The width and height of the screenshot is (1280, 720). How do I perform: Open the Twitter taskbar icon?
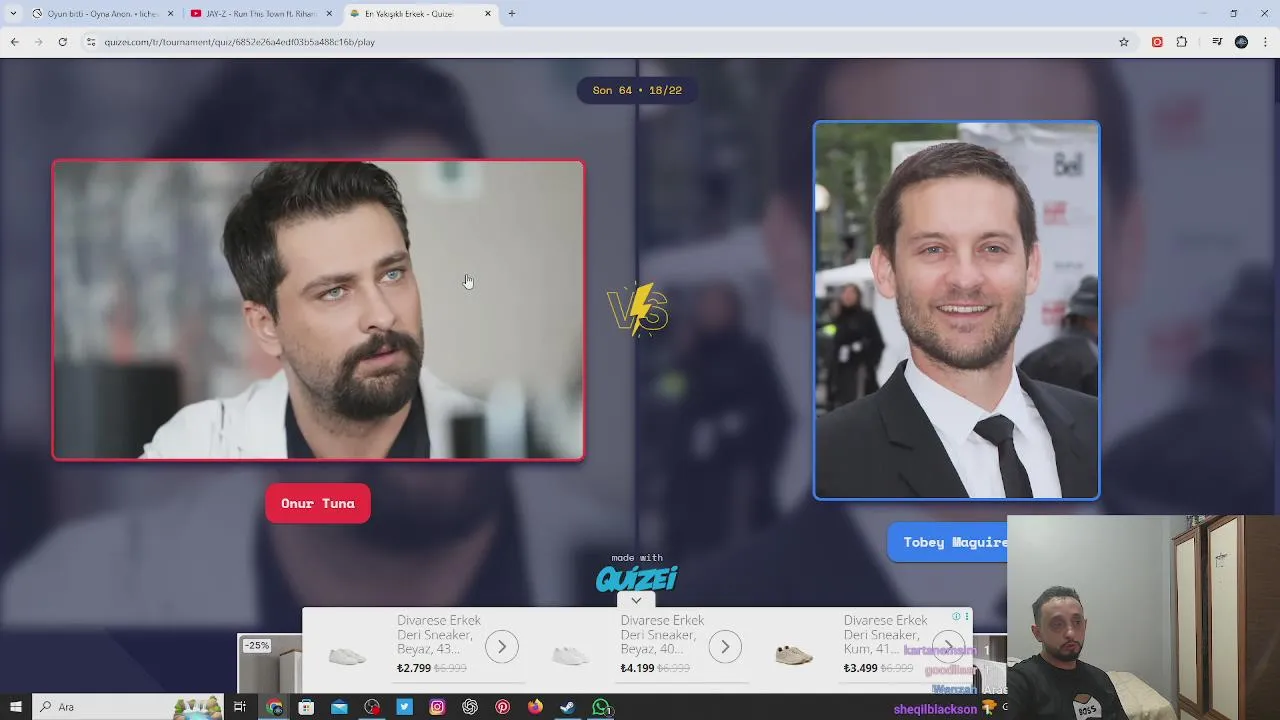click(404, 707)
